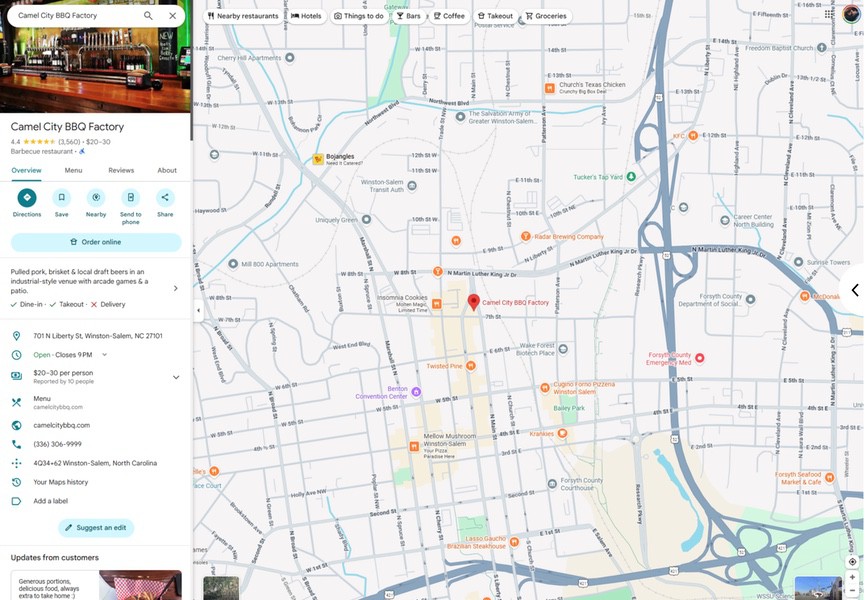Select the Nearby restaurants chip

[243, 16]
